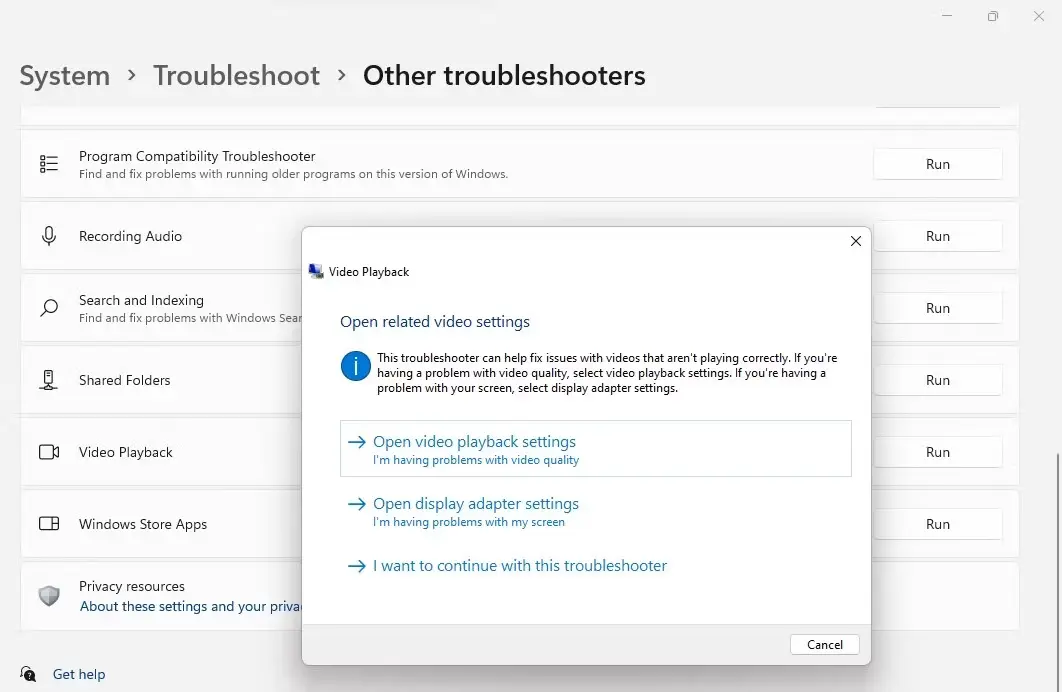Run the Search and Indexing troubleshooter
The image size is (1062, 692).
(x=937, y=308)
